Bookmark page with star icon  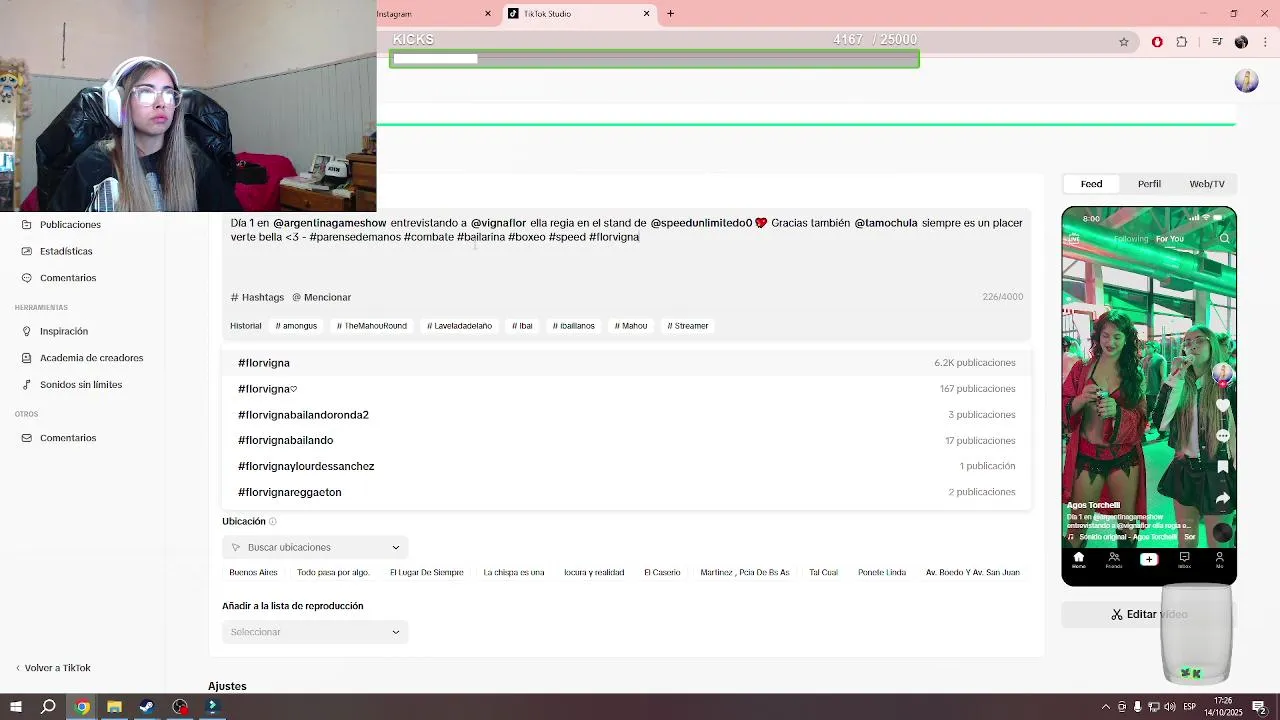coord(1124,42)
